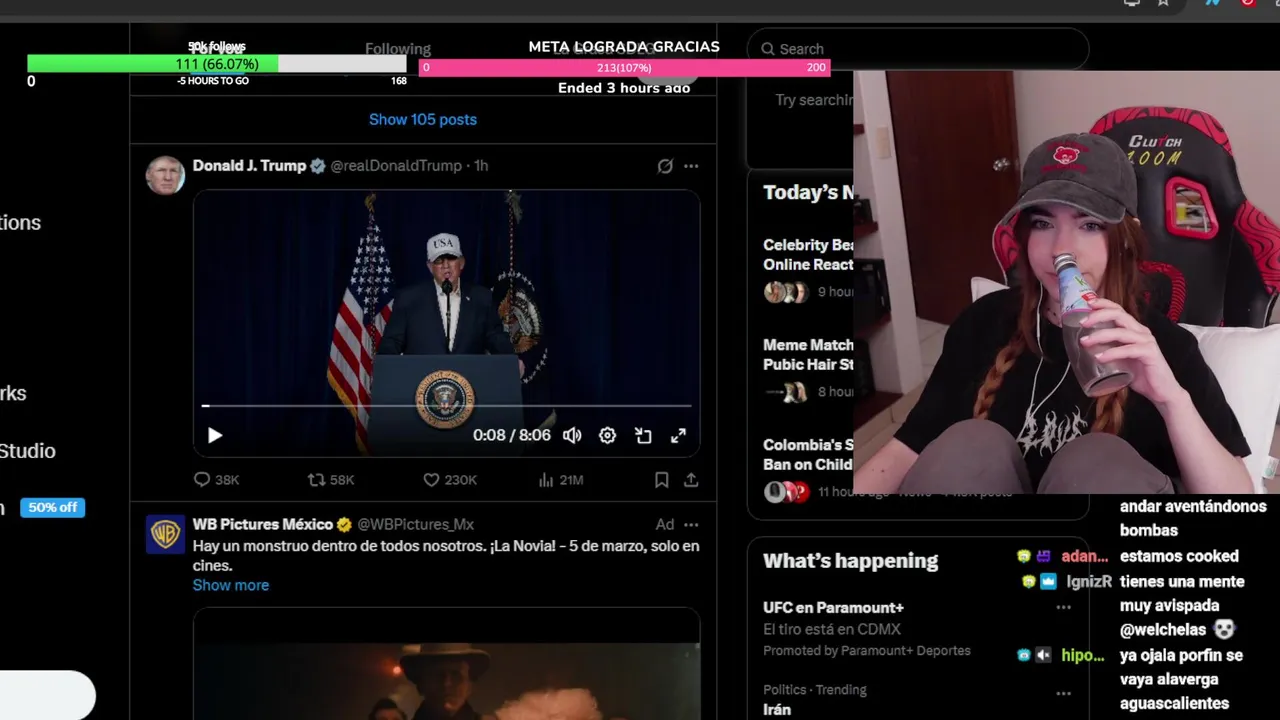1280x720 pixels.
Task: Open Colombia's news item
Action: click(x=808, y=455)
